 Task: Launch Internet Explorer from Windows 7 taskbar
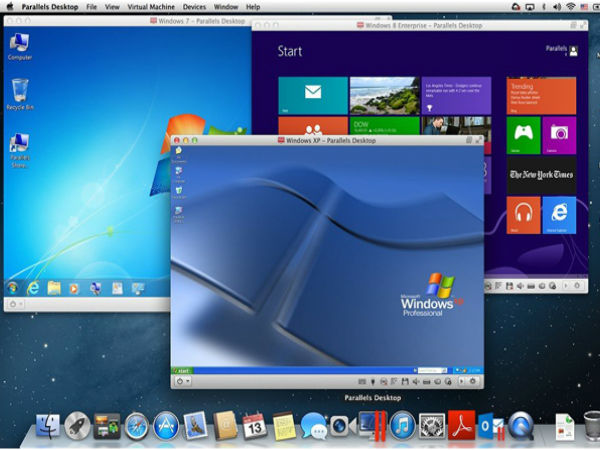(x=33, y=288)
